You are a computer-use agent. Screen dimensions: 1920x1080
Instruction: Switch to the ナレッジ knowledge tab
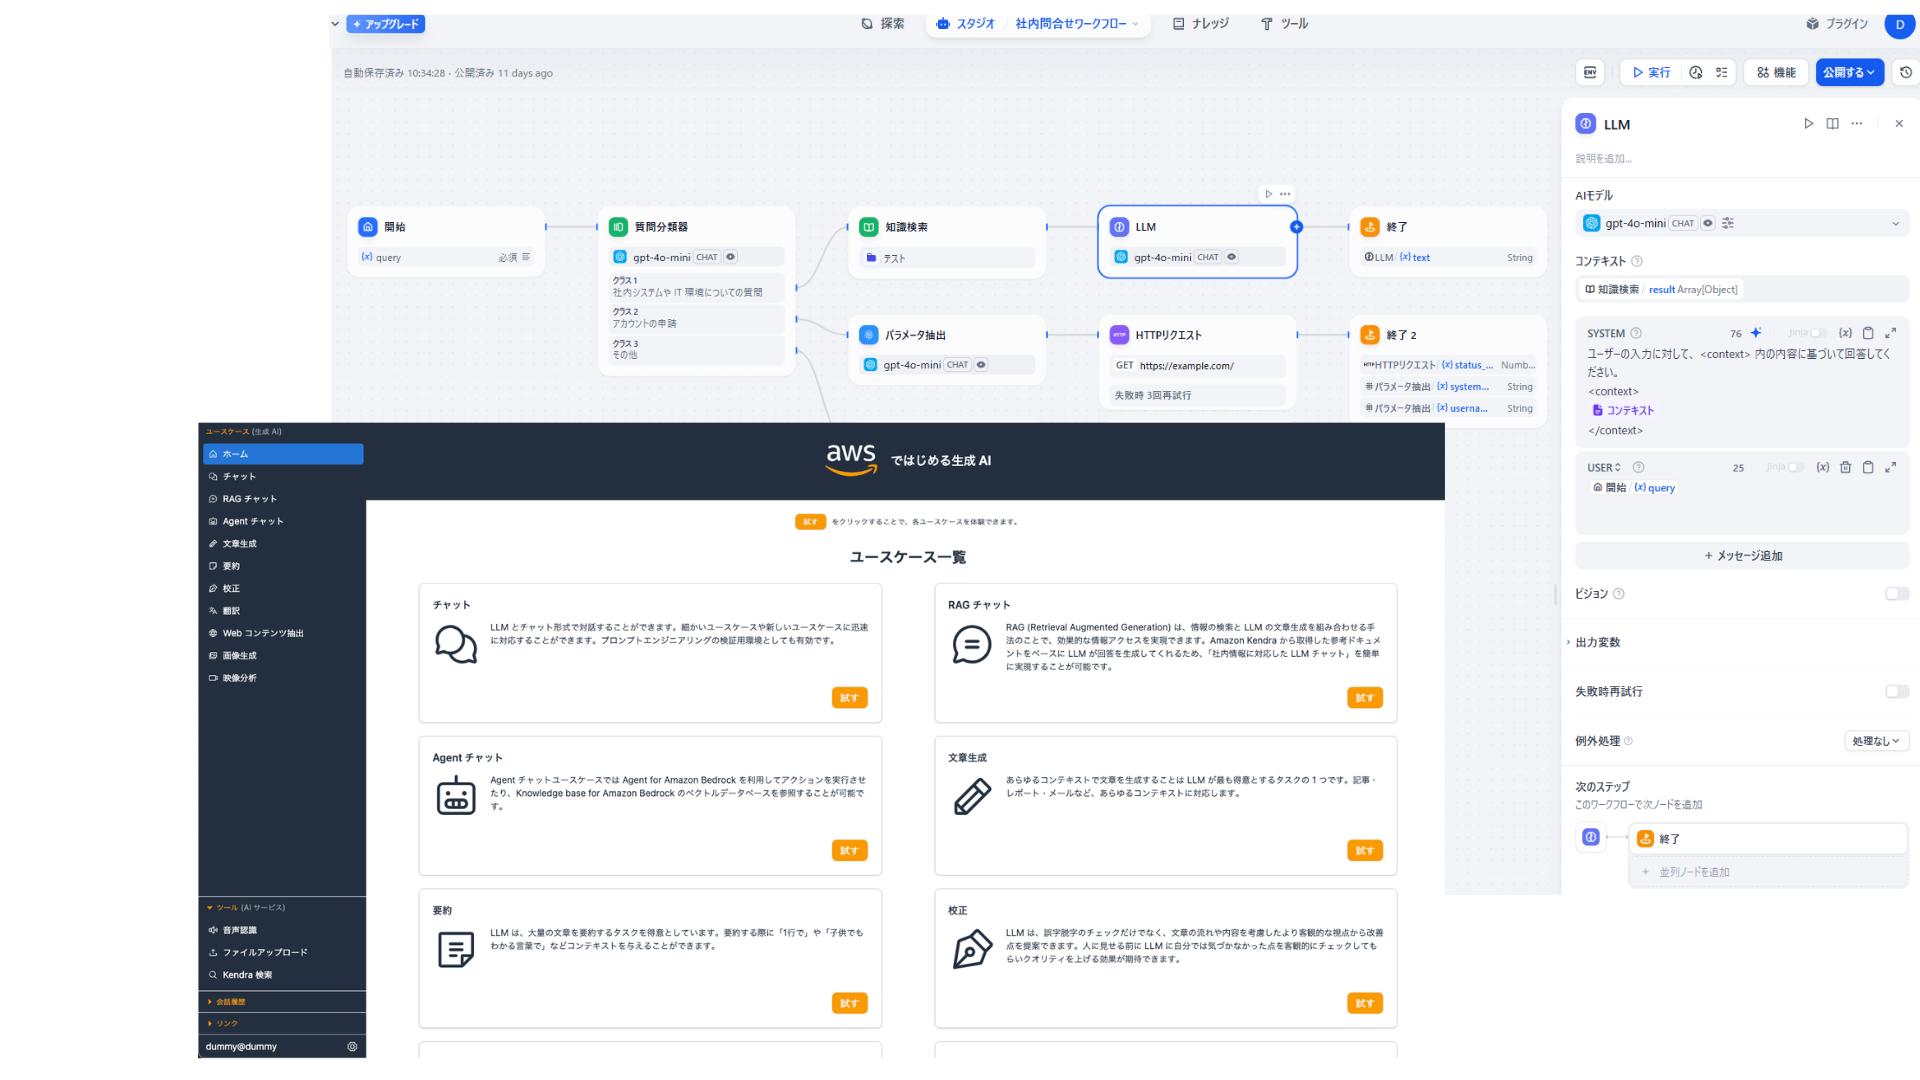(x=1201, y=24)
